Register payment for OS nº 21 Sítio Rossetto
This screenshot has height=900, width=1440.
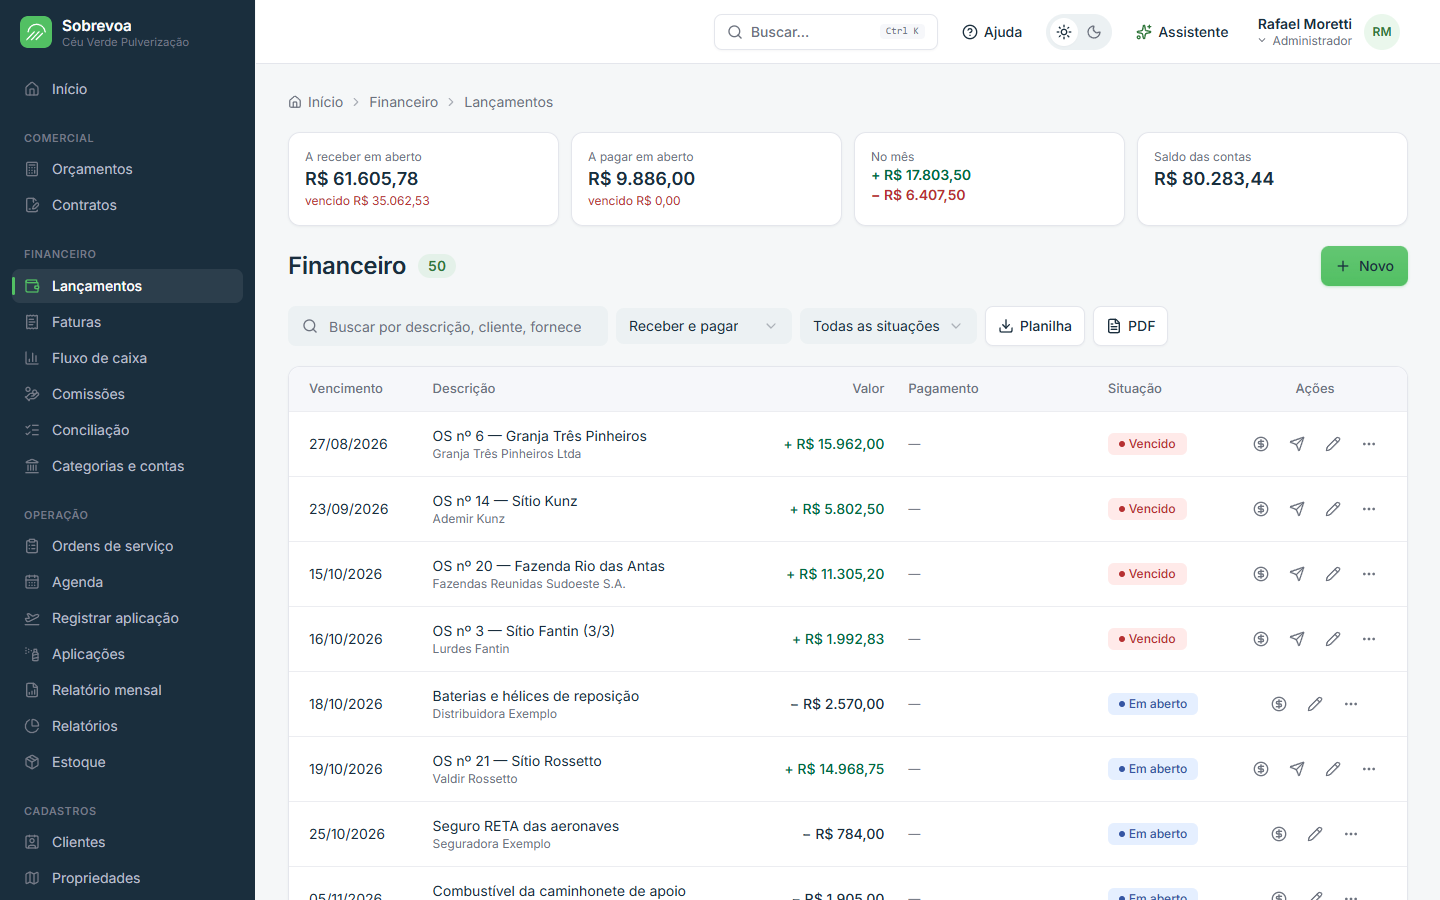click(1261, 769)
